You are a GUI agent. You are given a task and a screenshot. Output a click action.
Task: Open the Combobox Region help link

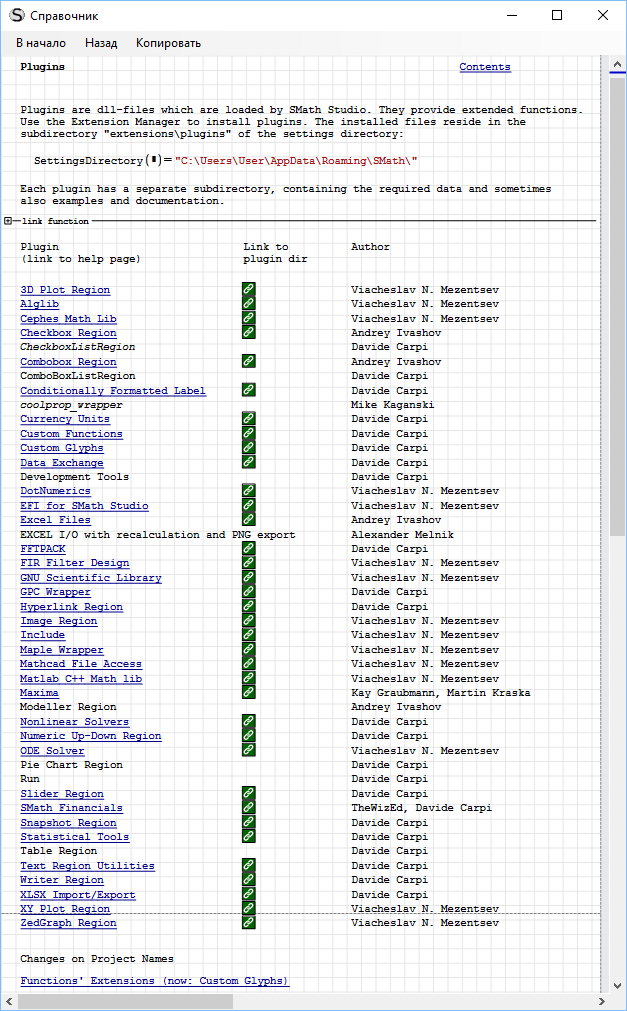(68, 362)
